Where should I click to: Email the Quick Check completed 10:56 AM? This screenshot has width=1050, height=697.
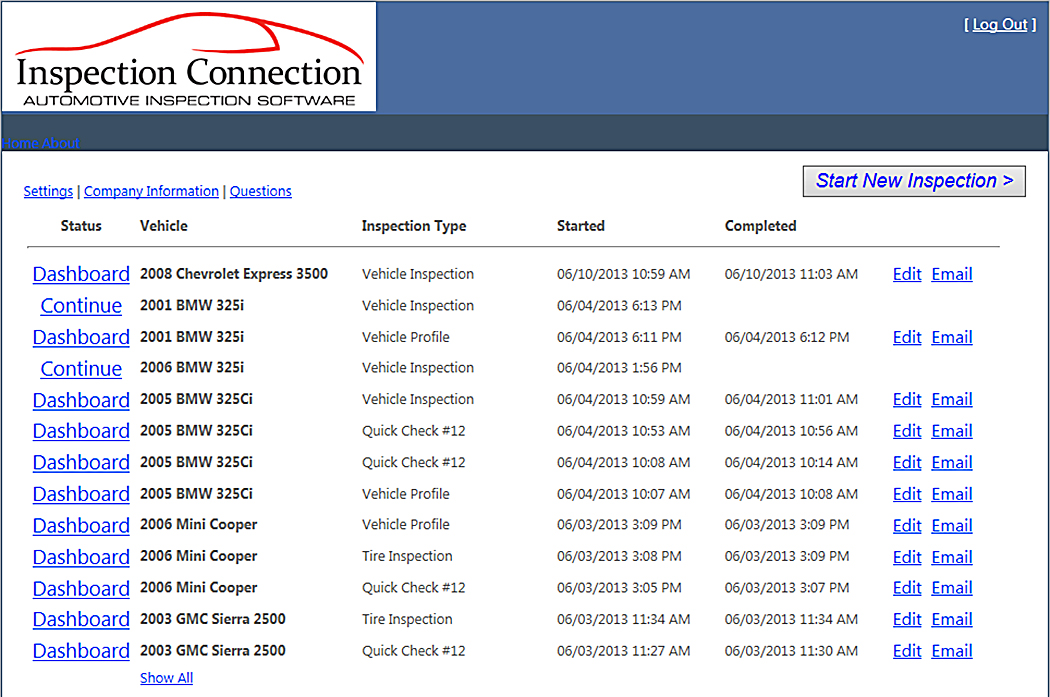(x=952, y=431)
